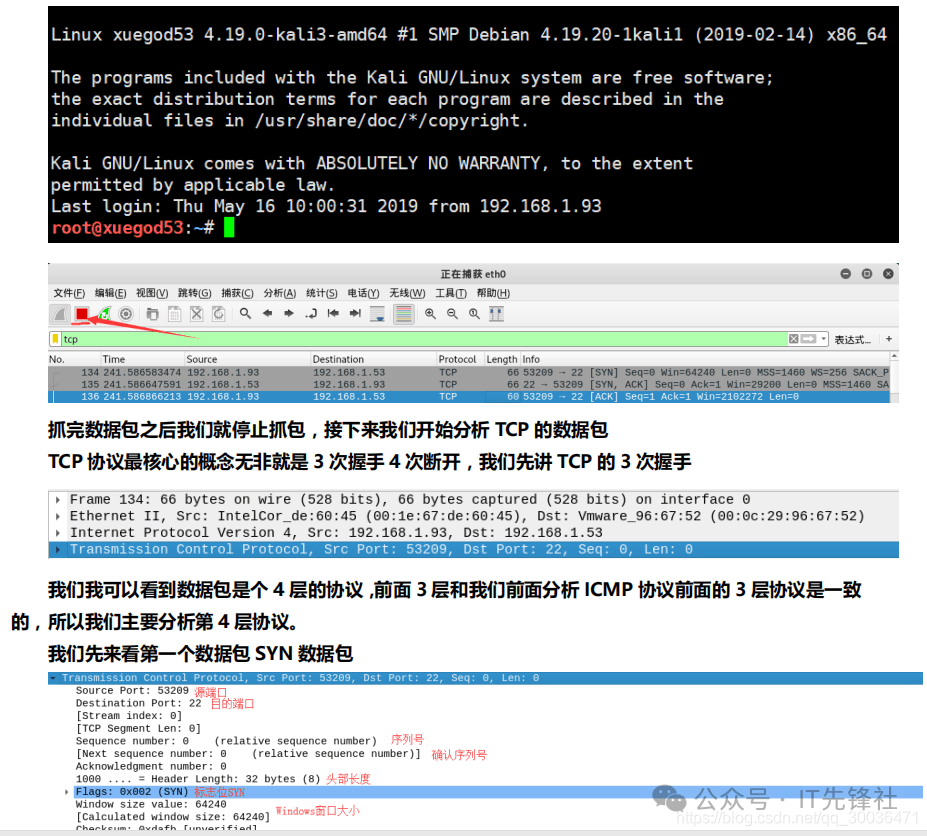Open capture options gear icon

click(x=126, y=314)
